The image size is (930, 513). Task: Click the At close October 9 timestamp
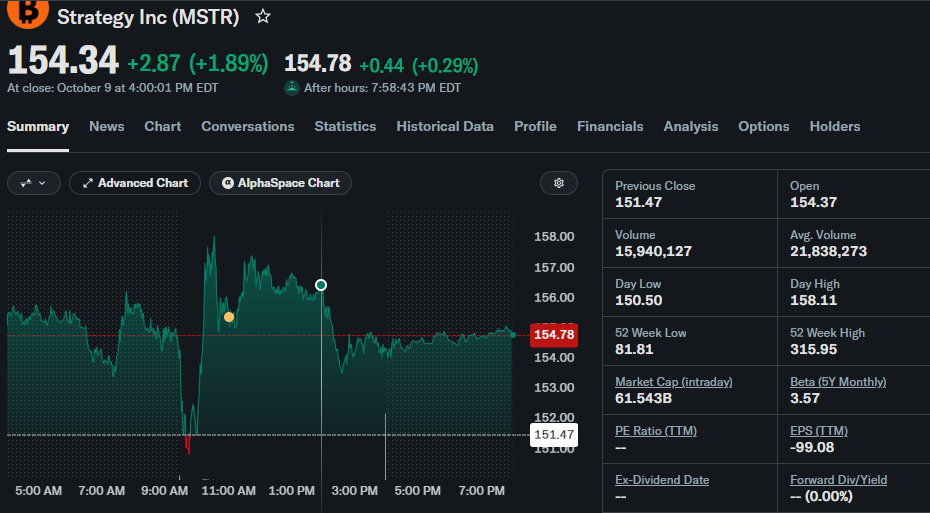tap(113, 88)
